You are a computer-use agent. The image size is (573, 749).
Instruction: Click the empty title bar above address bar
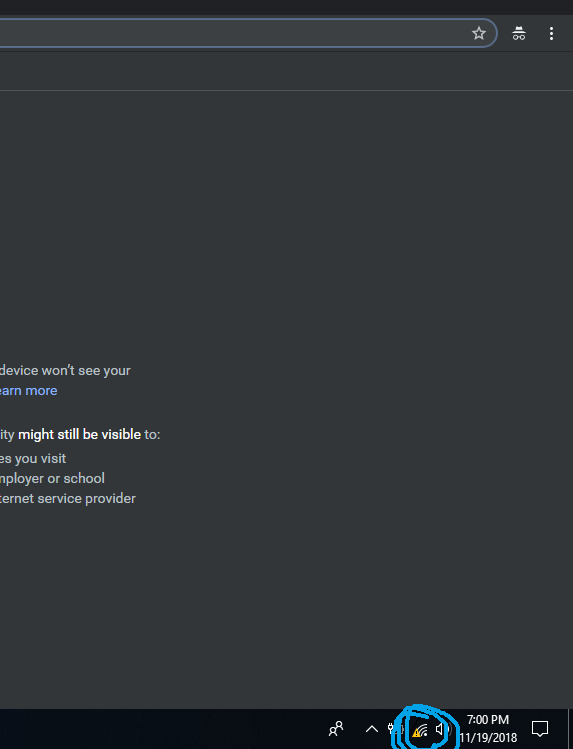[x=286, y=7]
